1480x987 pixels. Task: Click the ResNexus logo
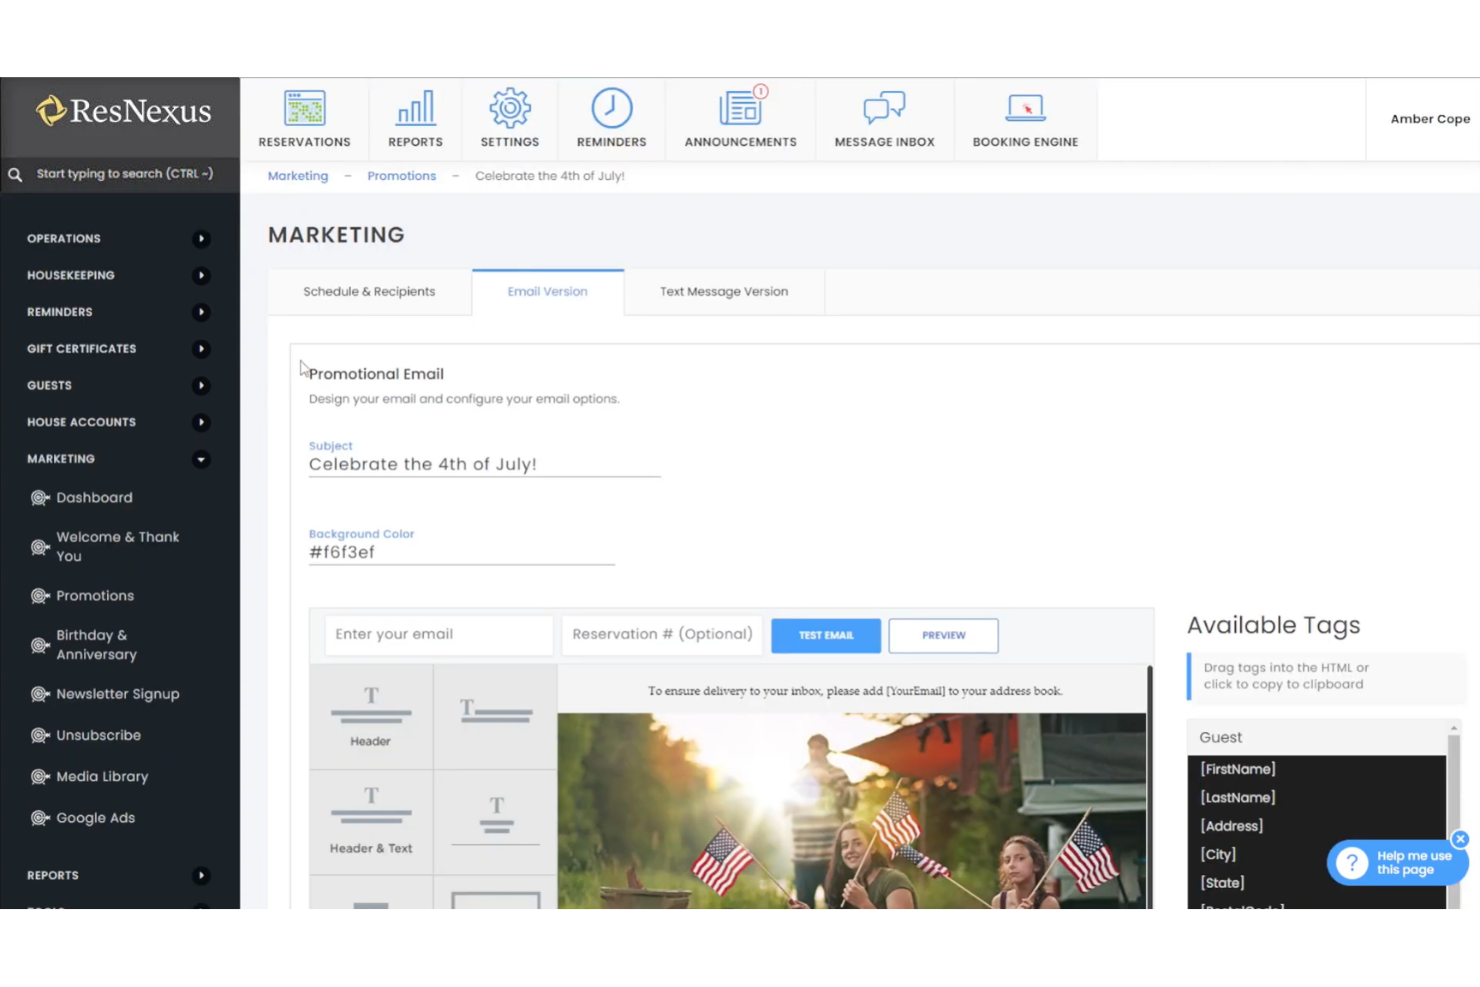pyautogui.click(x=120, y=111)
